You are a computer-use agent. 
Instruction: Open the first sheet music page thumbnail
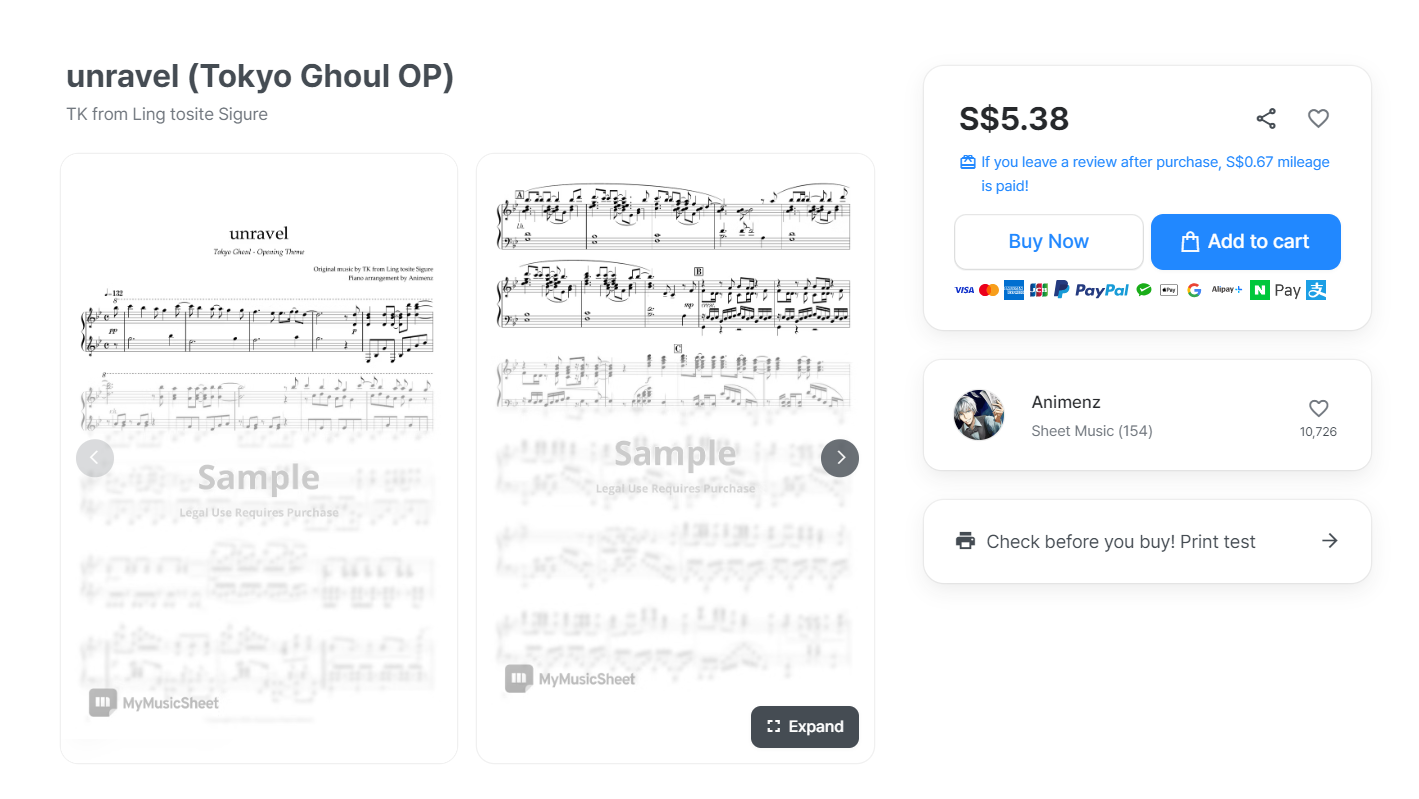click(x=259, y=458)
